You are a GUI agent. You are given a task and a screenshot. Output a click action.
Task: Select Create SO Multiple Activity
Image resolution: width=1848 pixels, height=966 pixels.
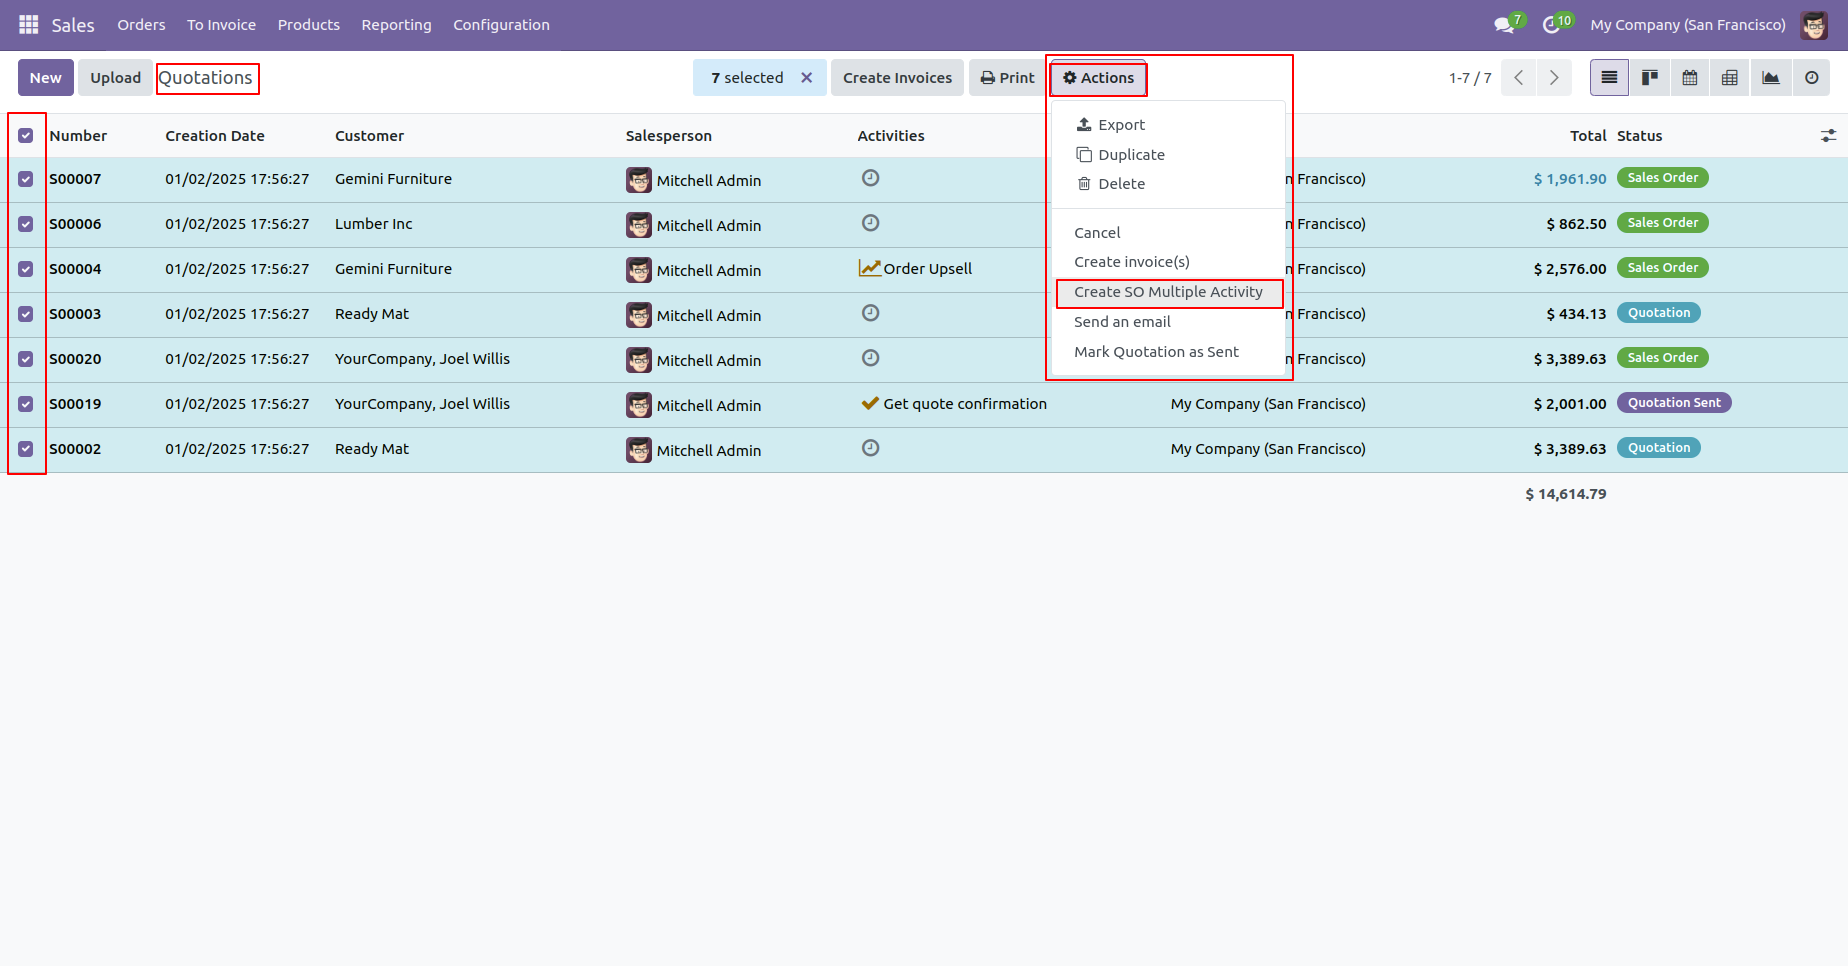tap(1168, 292)
